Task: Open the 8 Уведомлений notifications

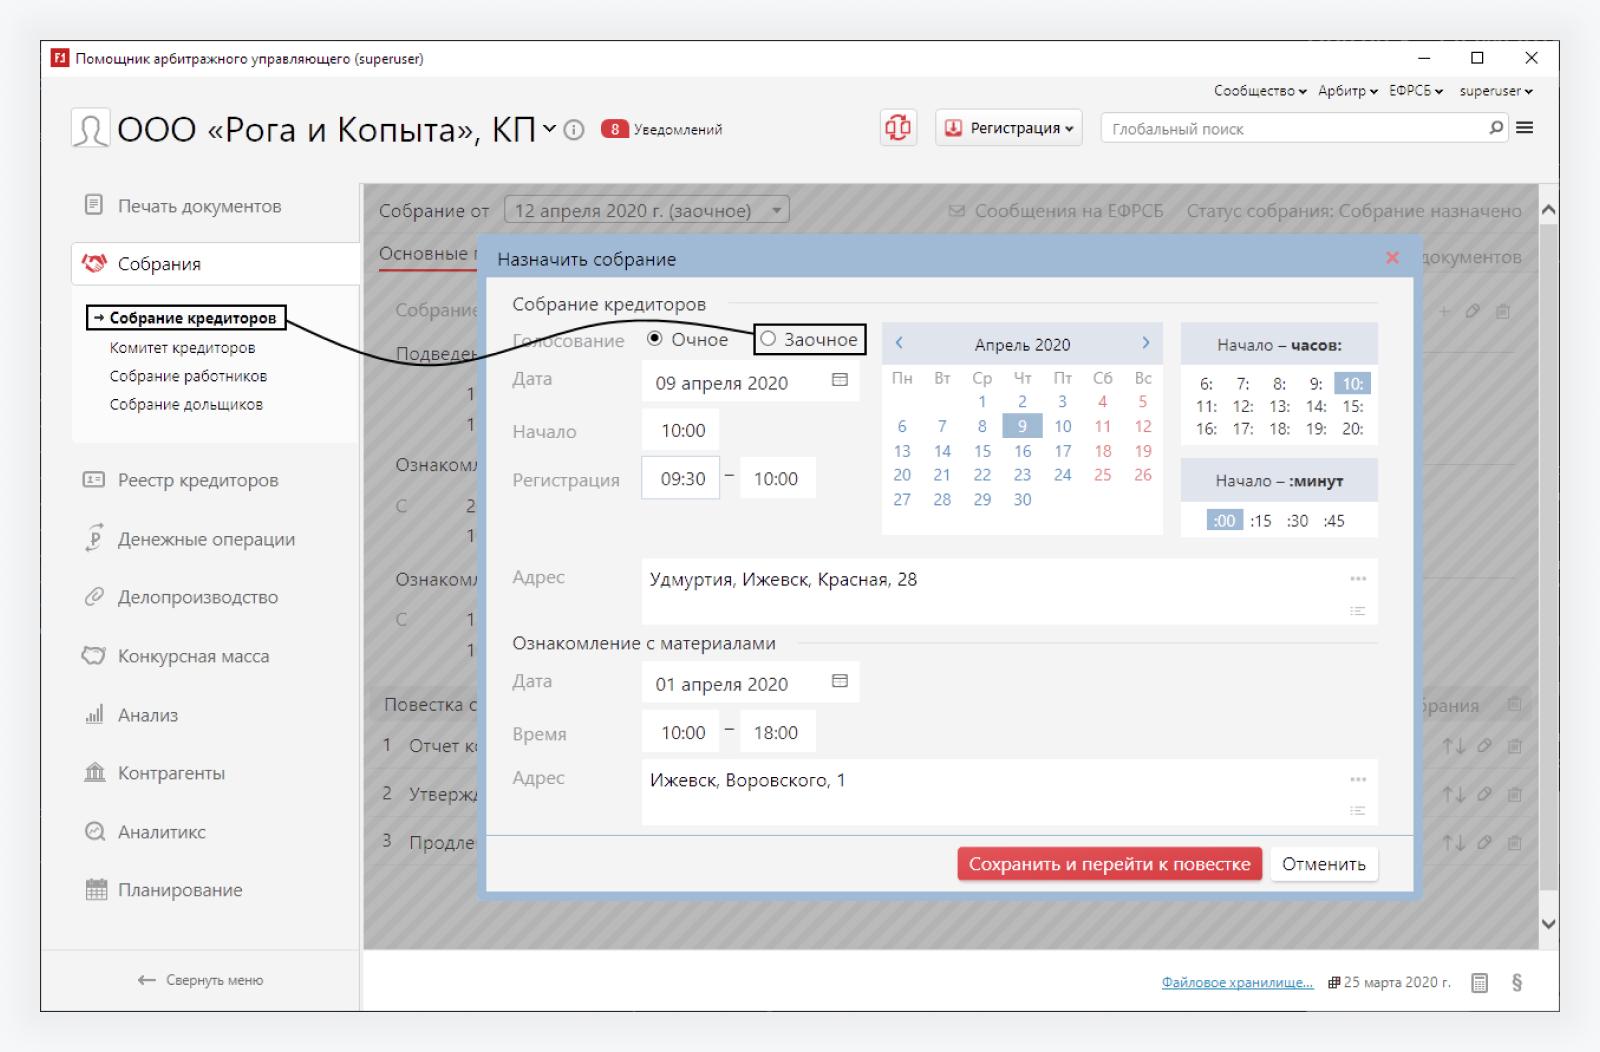Action: tap(661, 129)
